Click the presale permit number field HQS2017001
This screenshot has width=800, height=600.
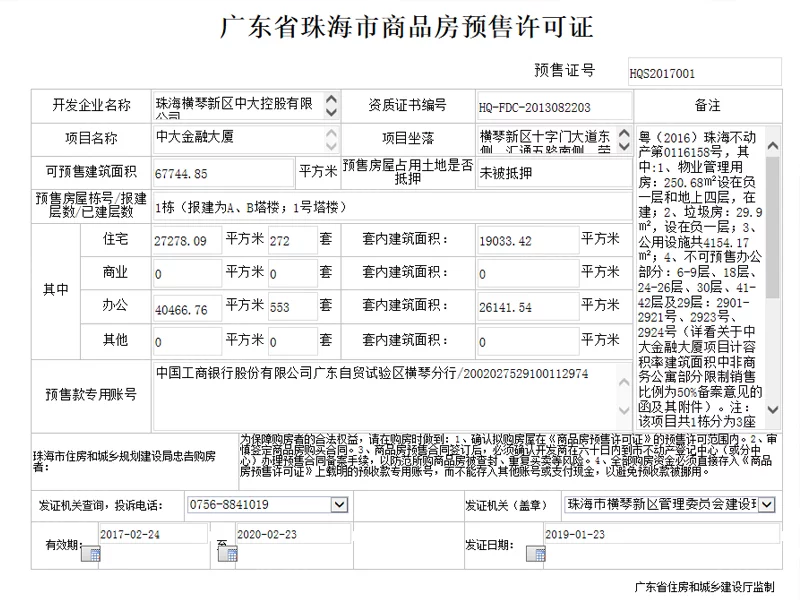pos(705,73)
